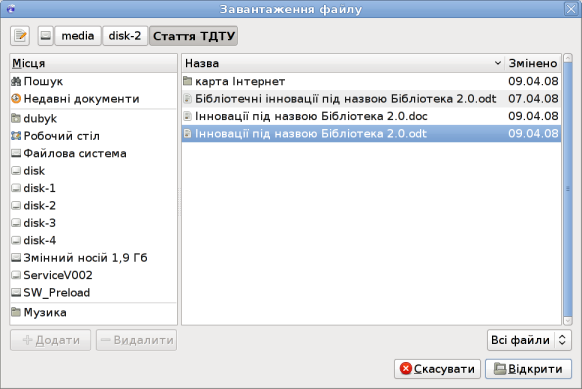This screenshot has height=389, width=582.
Task: Go to disk-2 path segment
Action: click(x=125, y=36)
